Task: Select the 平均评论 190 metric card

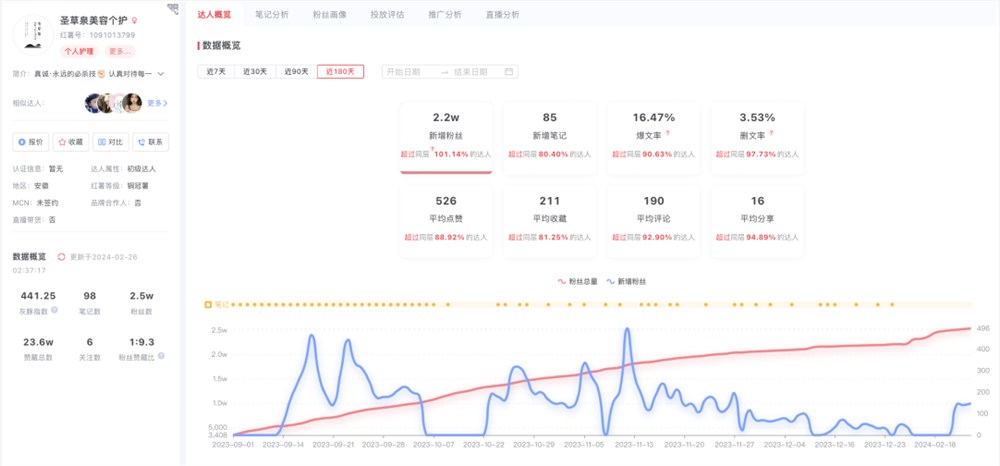Action: pyautogui.click(x=654, y=221)
